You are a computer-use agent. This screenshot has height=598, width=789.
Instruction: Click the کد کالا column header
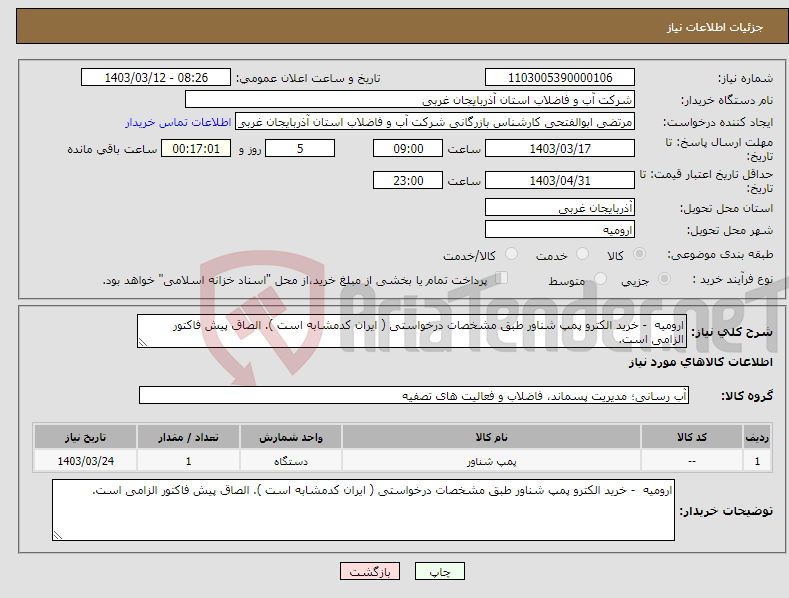point(692,437)
